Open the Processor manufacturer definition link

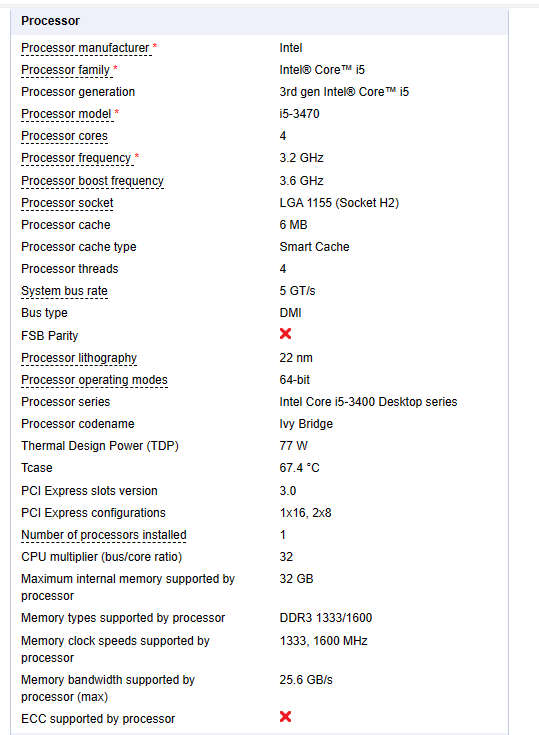coord(85,48)
